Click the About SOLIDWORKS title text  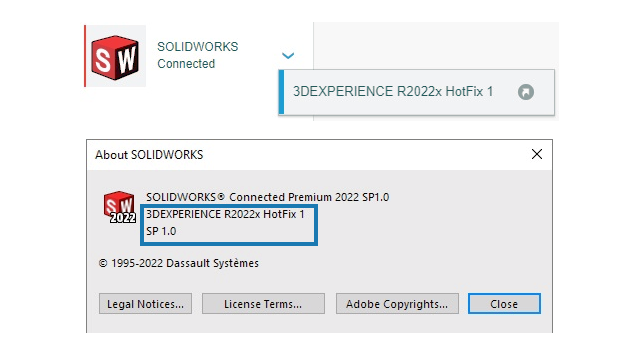tap(149, 155)
